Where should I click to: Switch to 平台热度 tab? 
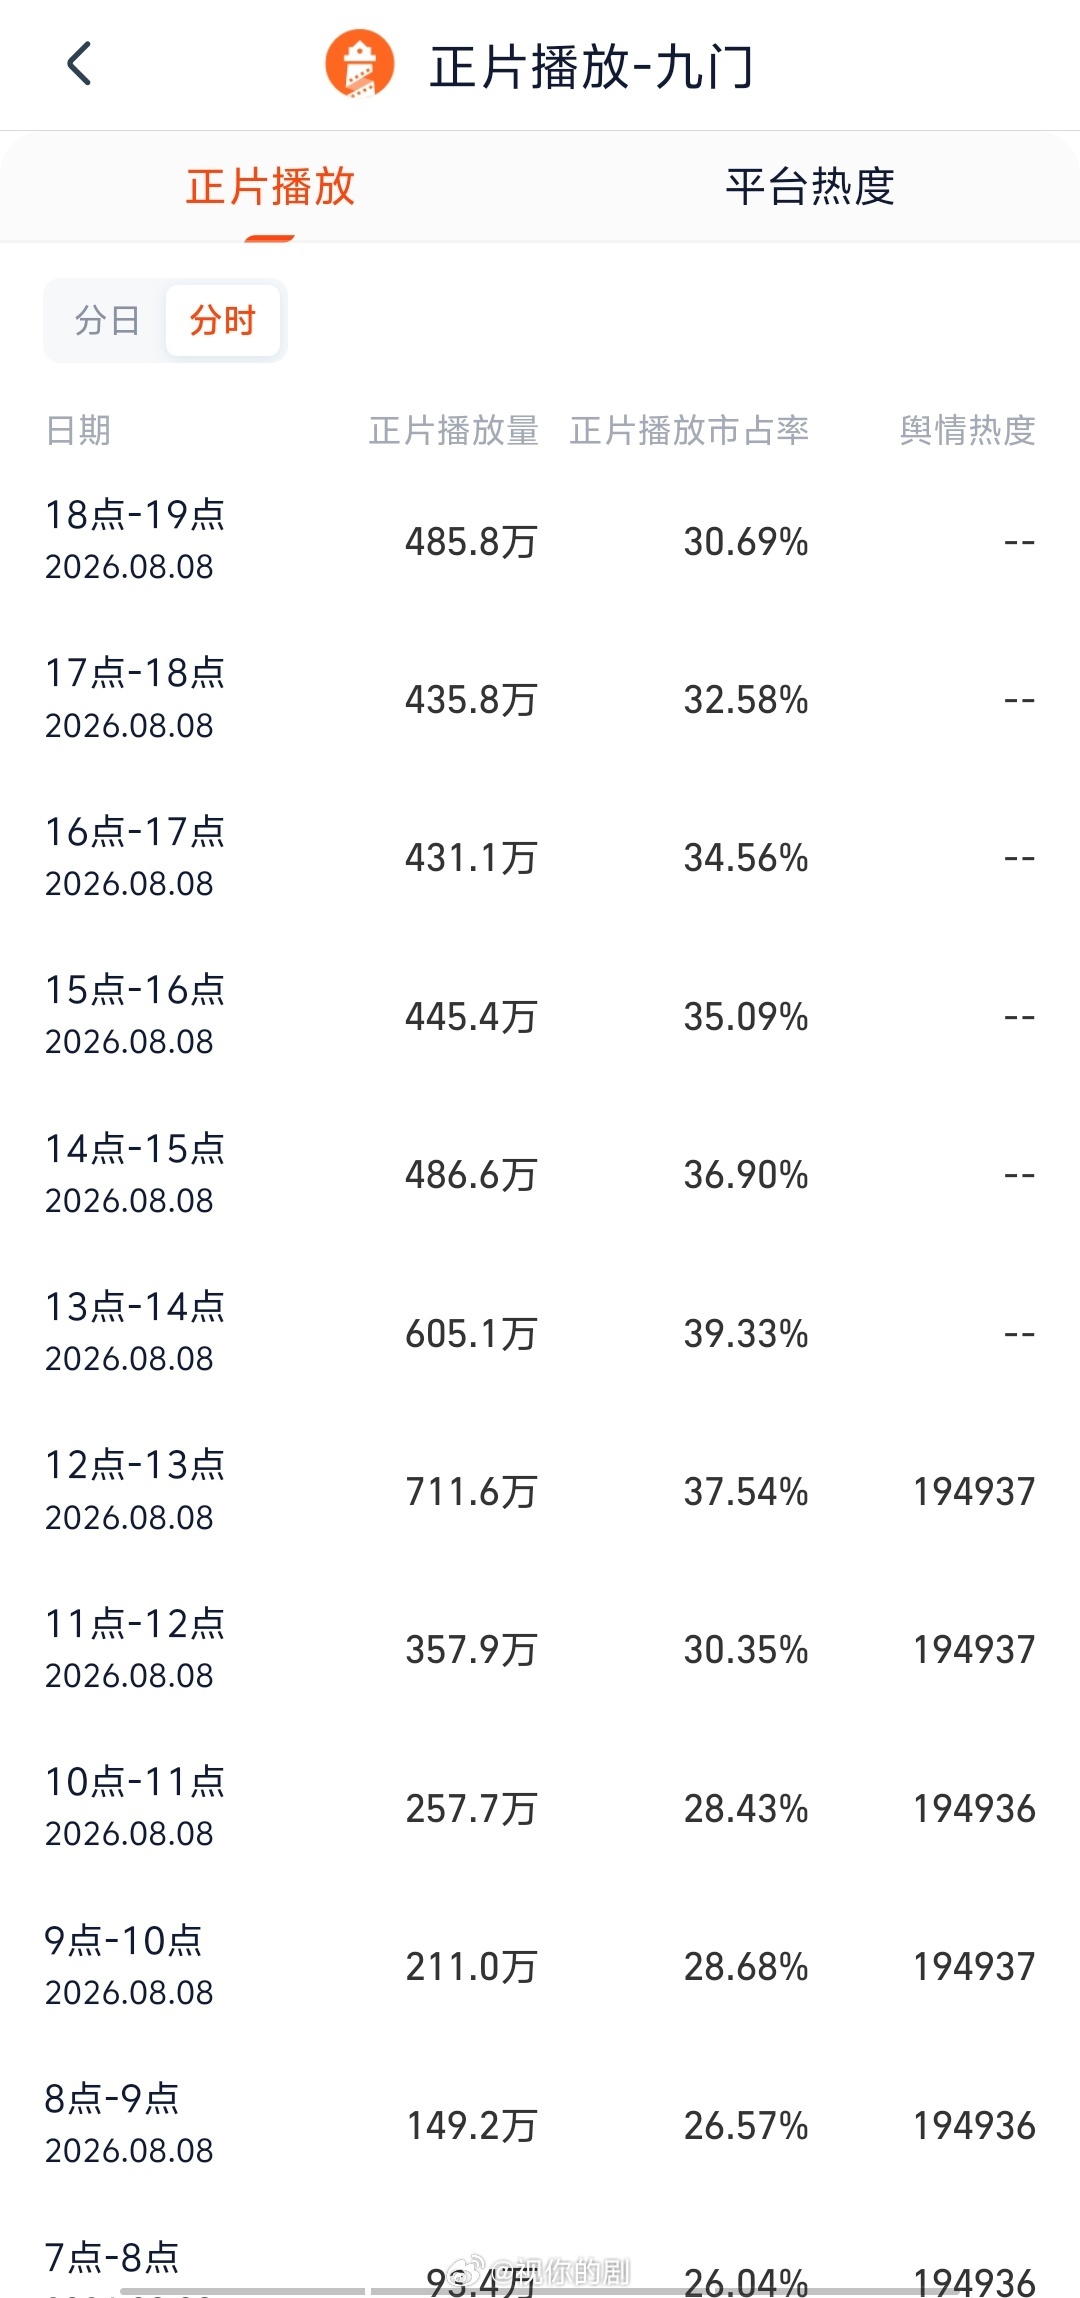click(810, 186)
